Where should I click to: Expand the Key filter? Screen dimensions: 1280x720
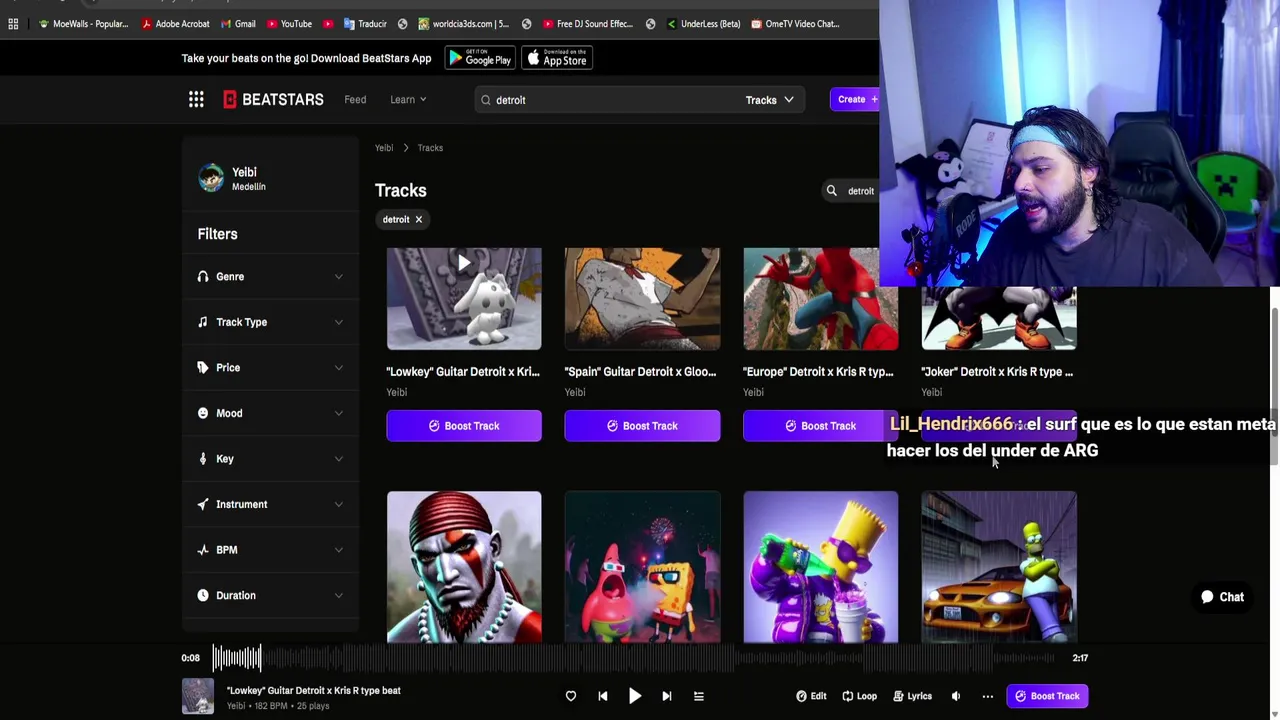pos(270,459)
